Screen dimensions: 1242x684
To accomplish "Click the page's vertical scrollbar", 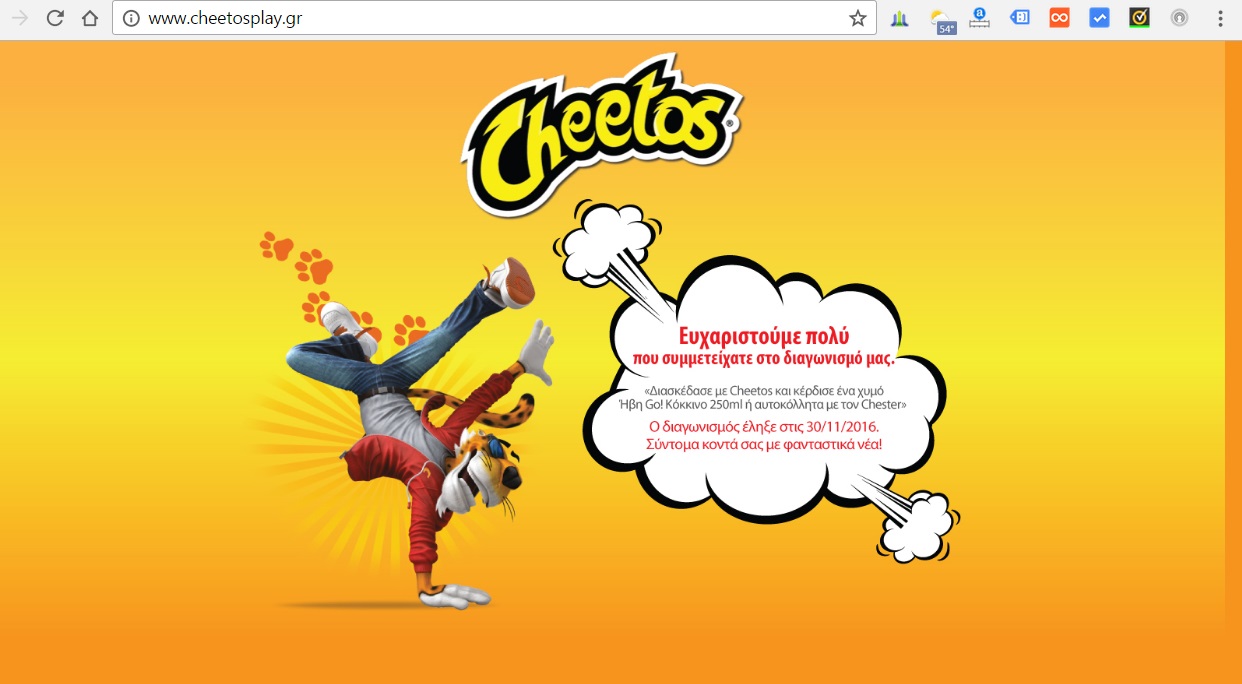I will [x=1233, y=362].
